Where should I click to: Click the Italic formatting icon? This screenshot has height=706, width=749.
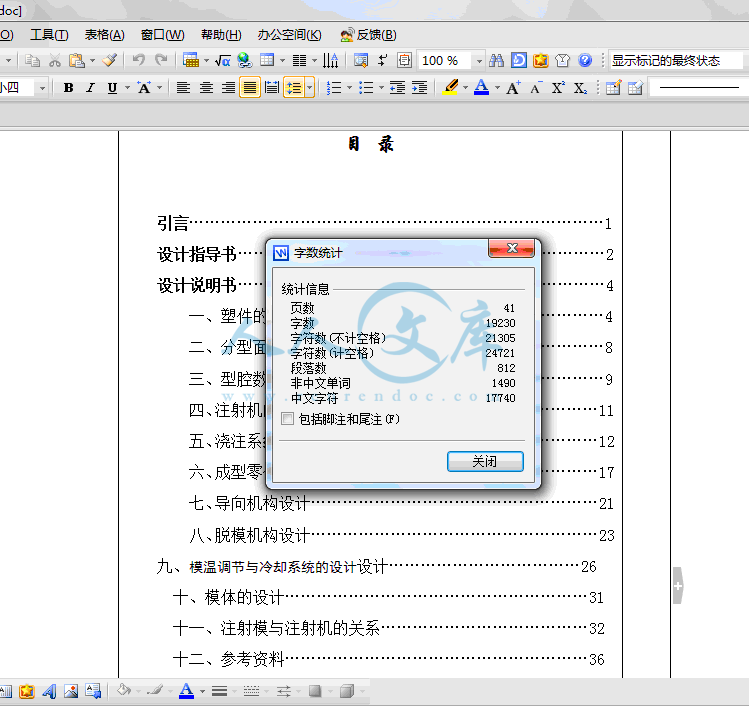pos(90,88)
